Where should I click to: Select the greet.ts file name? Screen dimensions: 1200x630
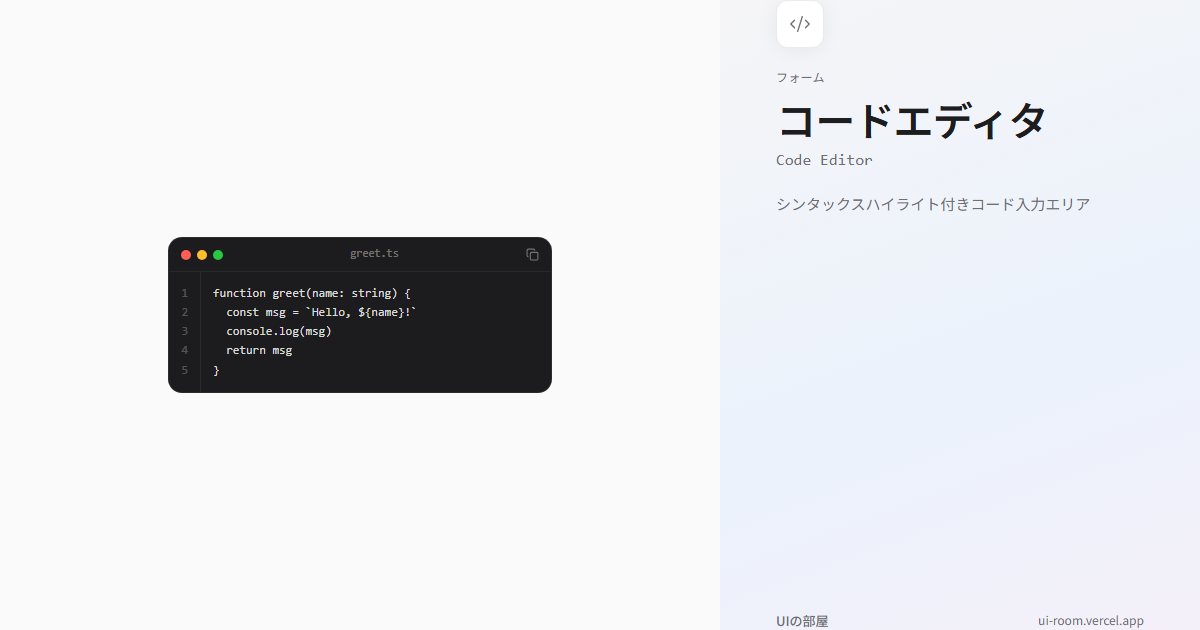tap(374, 254)
